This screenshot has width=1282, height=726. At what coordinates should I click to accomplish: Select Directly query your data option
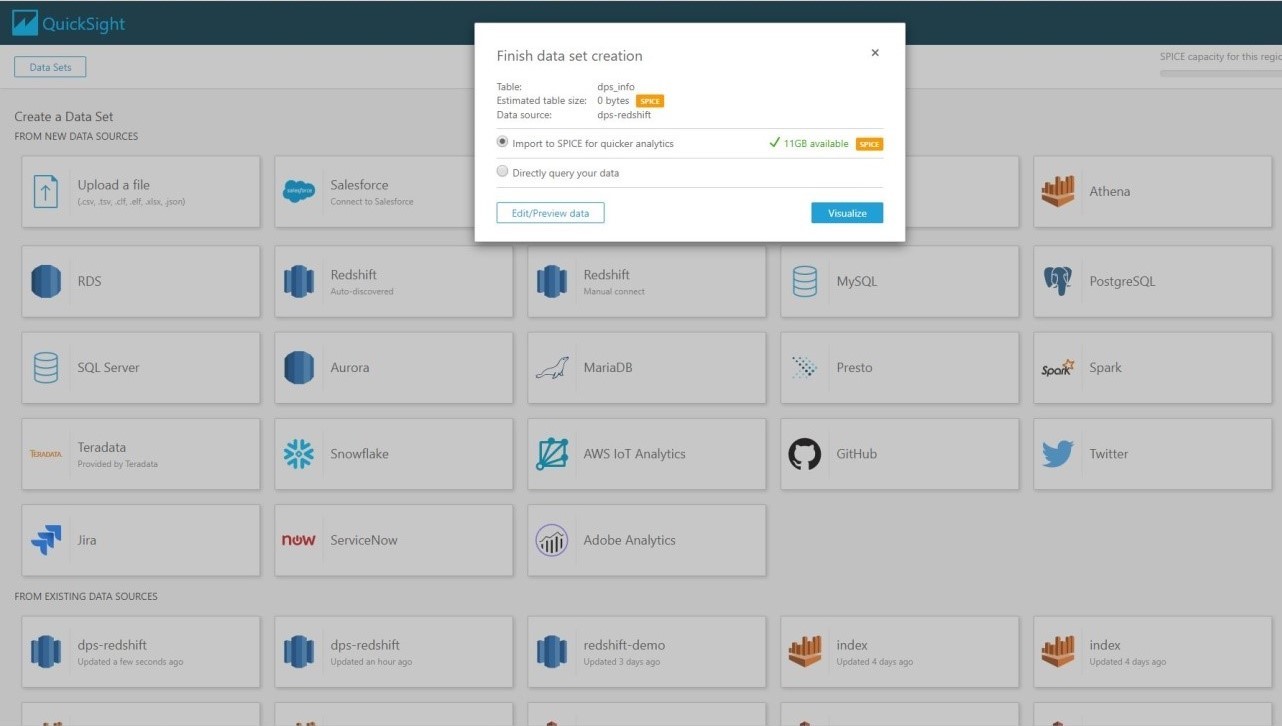pos(503,171)
